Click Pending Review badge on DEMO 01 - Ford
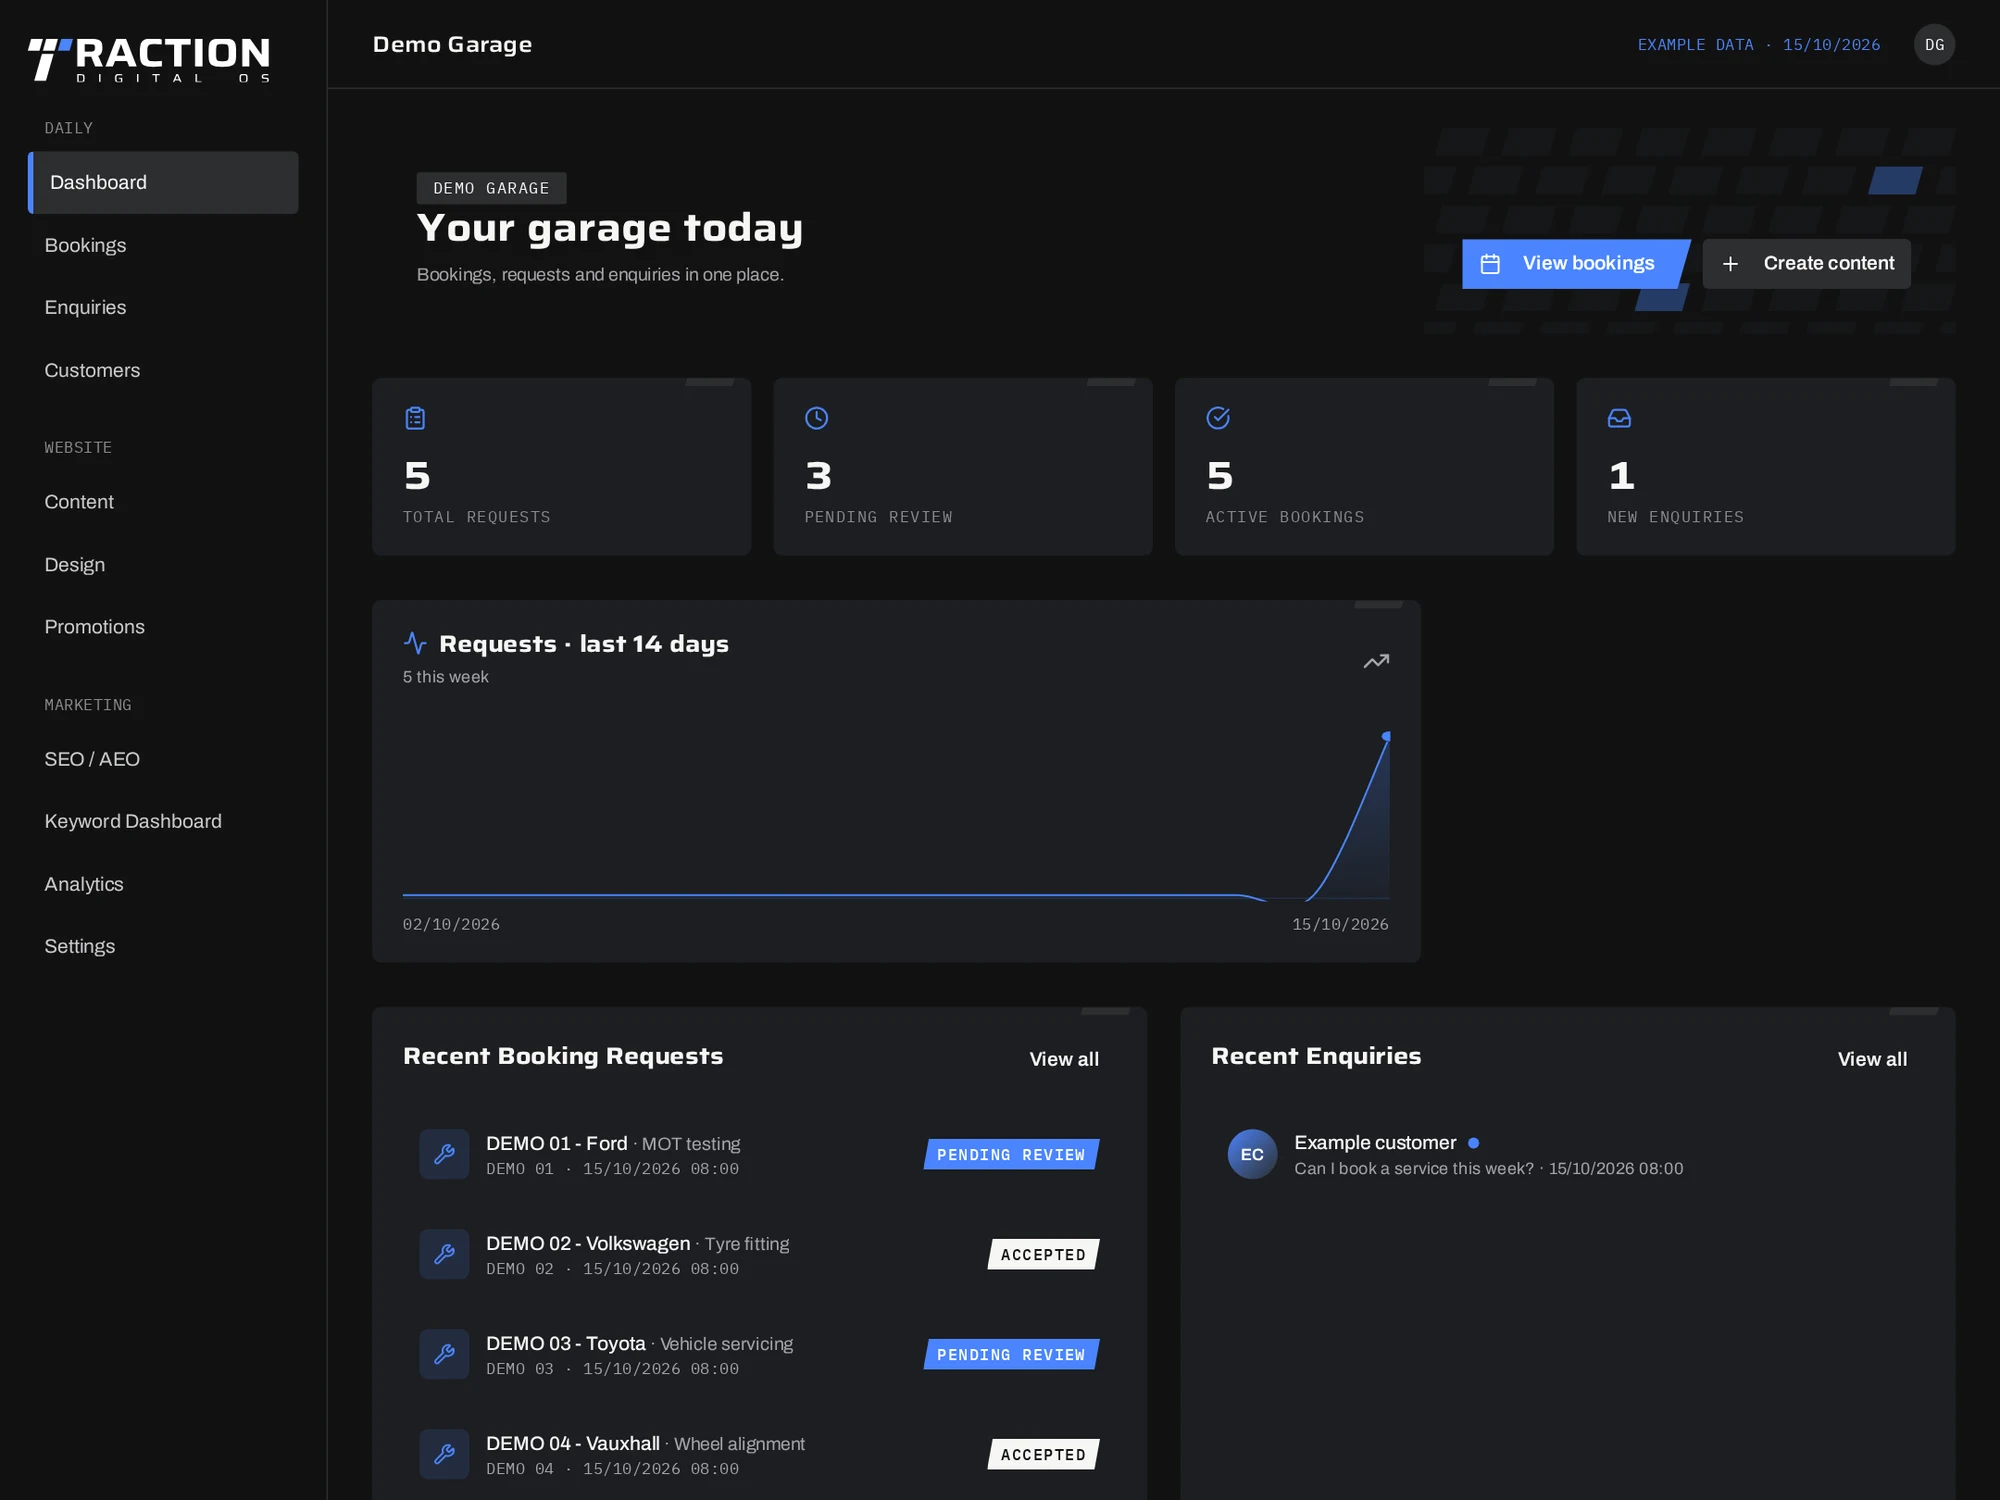Screen dimensions: 2000x1500 pos(1011,1154)
